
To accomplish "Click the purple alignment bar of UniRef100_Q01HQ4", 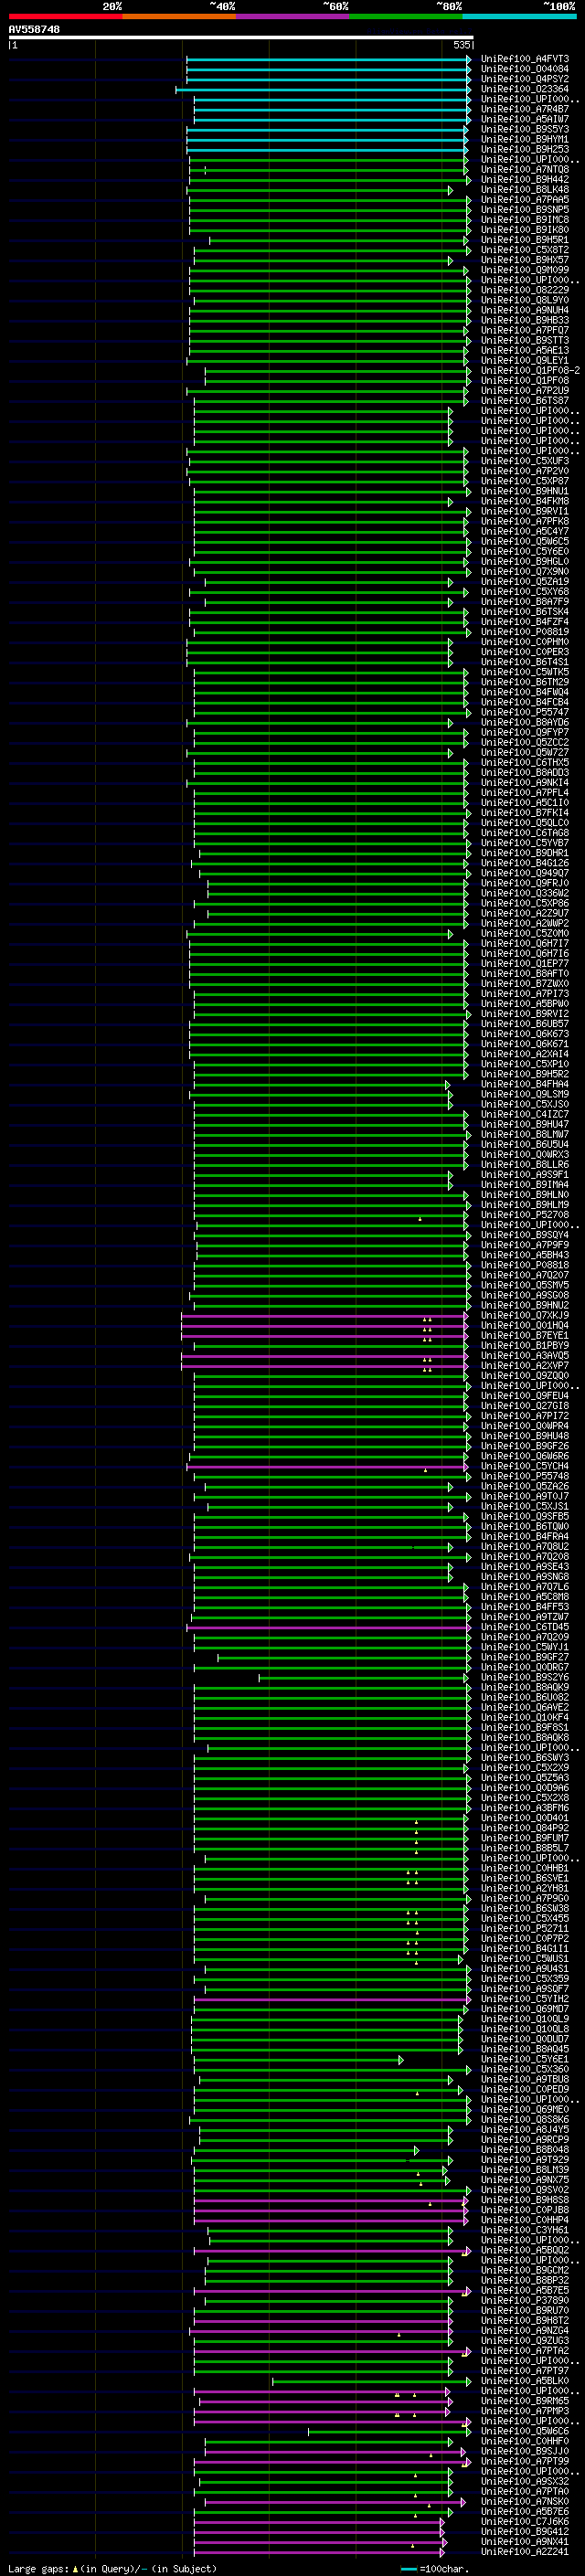I will pos(324,1326).
